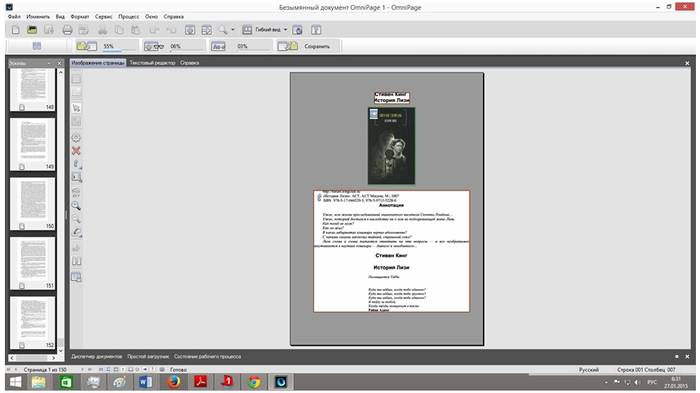This screenshot has width=700, height=393.
Task: Click the book cover image zone
Action: click(392, 146)
